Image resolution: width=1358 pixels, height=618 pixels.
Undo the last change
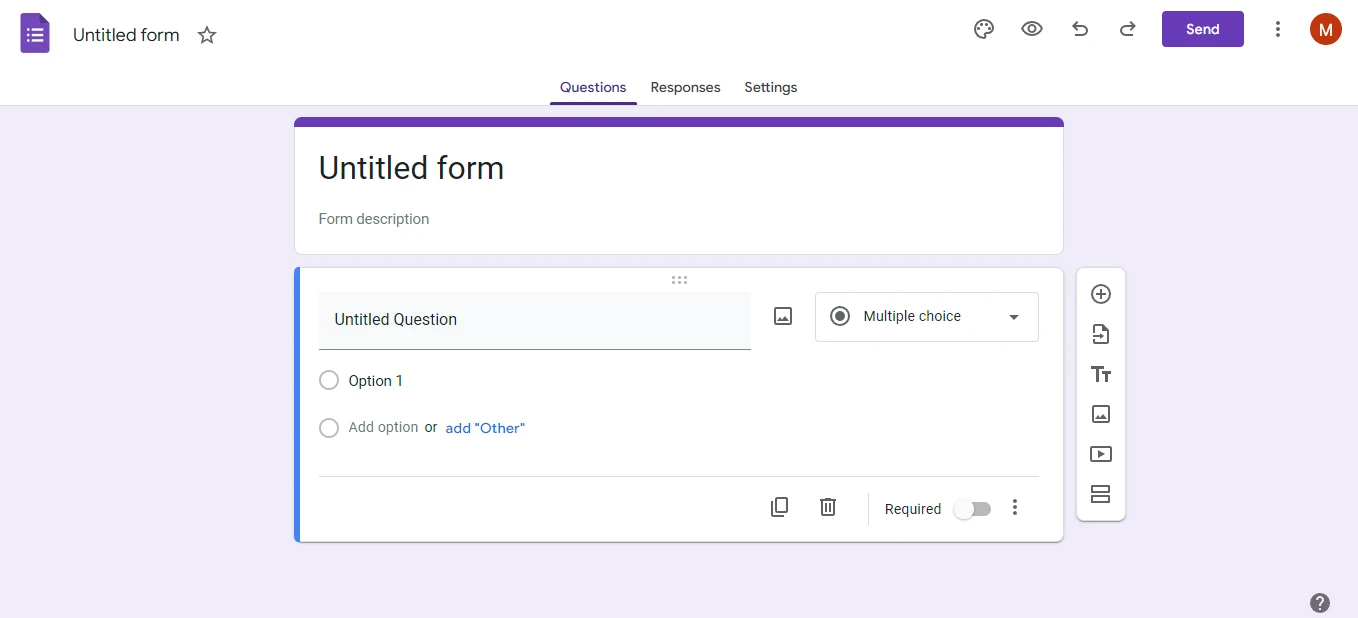[1079, 29]
